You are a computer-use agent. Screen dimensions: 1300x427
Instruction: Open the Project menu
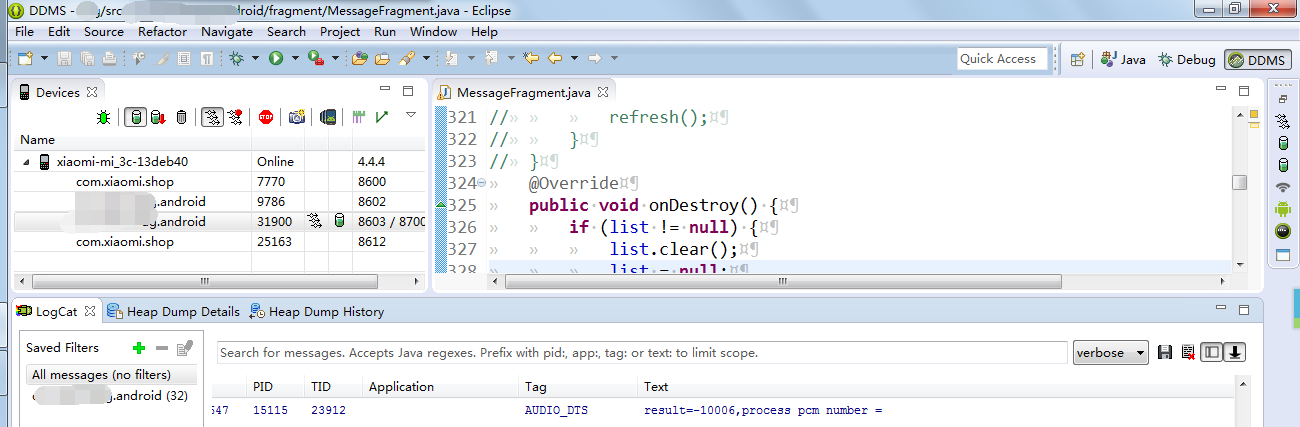tap(340, 32)
